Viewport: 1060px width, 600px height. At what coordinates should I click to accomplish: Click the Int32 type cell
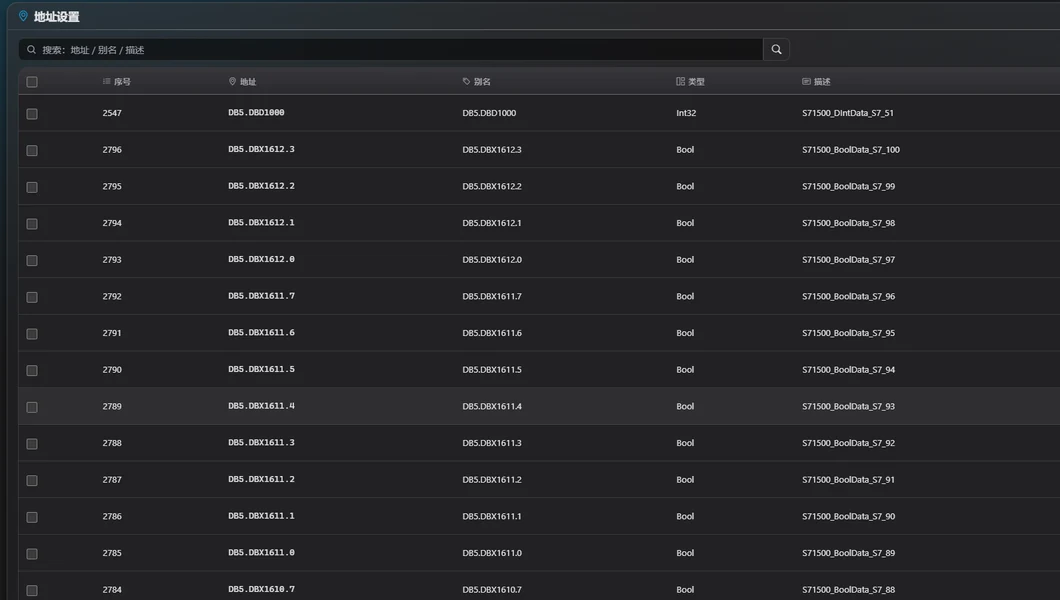(x=686, y=113)
